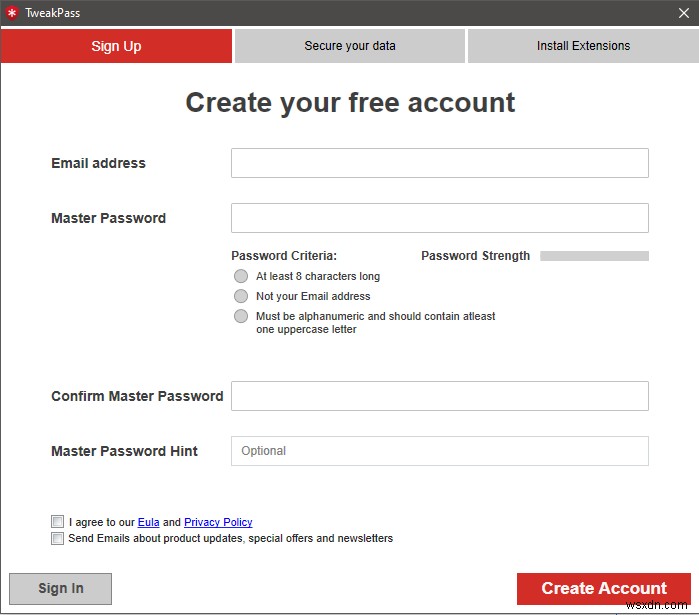Click the Email address label
The height and width of the screenshot is (615, 699).
99,163
